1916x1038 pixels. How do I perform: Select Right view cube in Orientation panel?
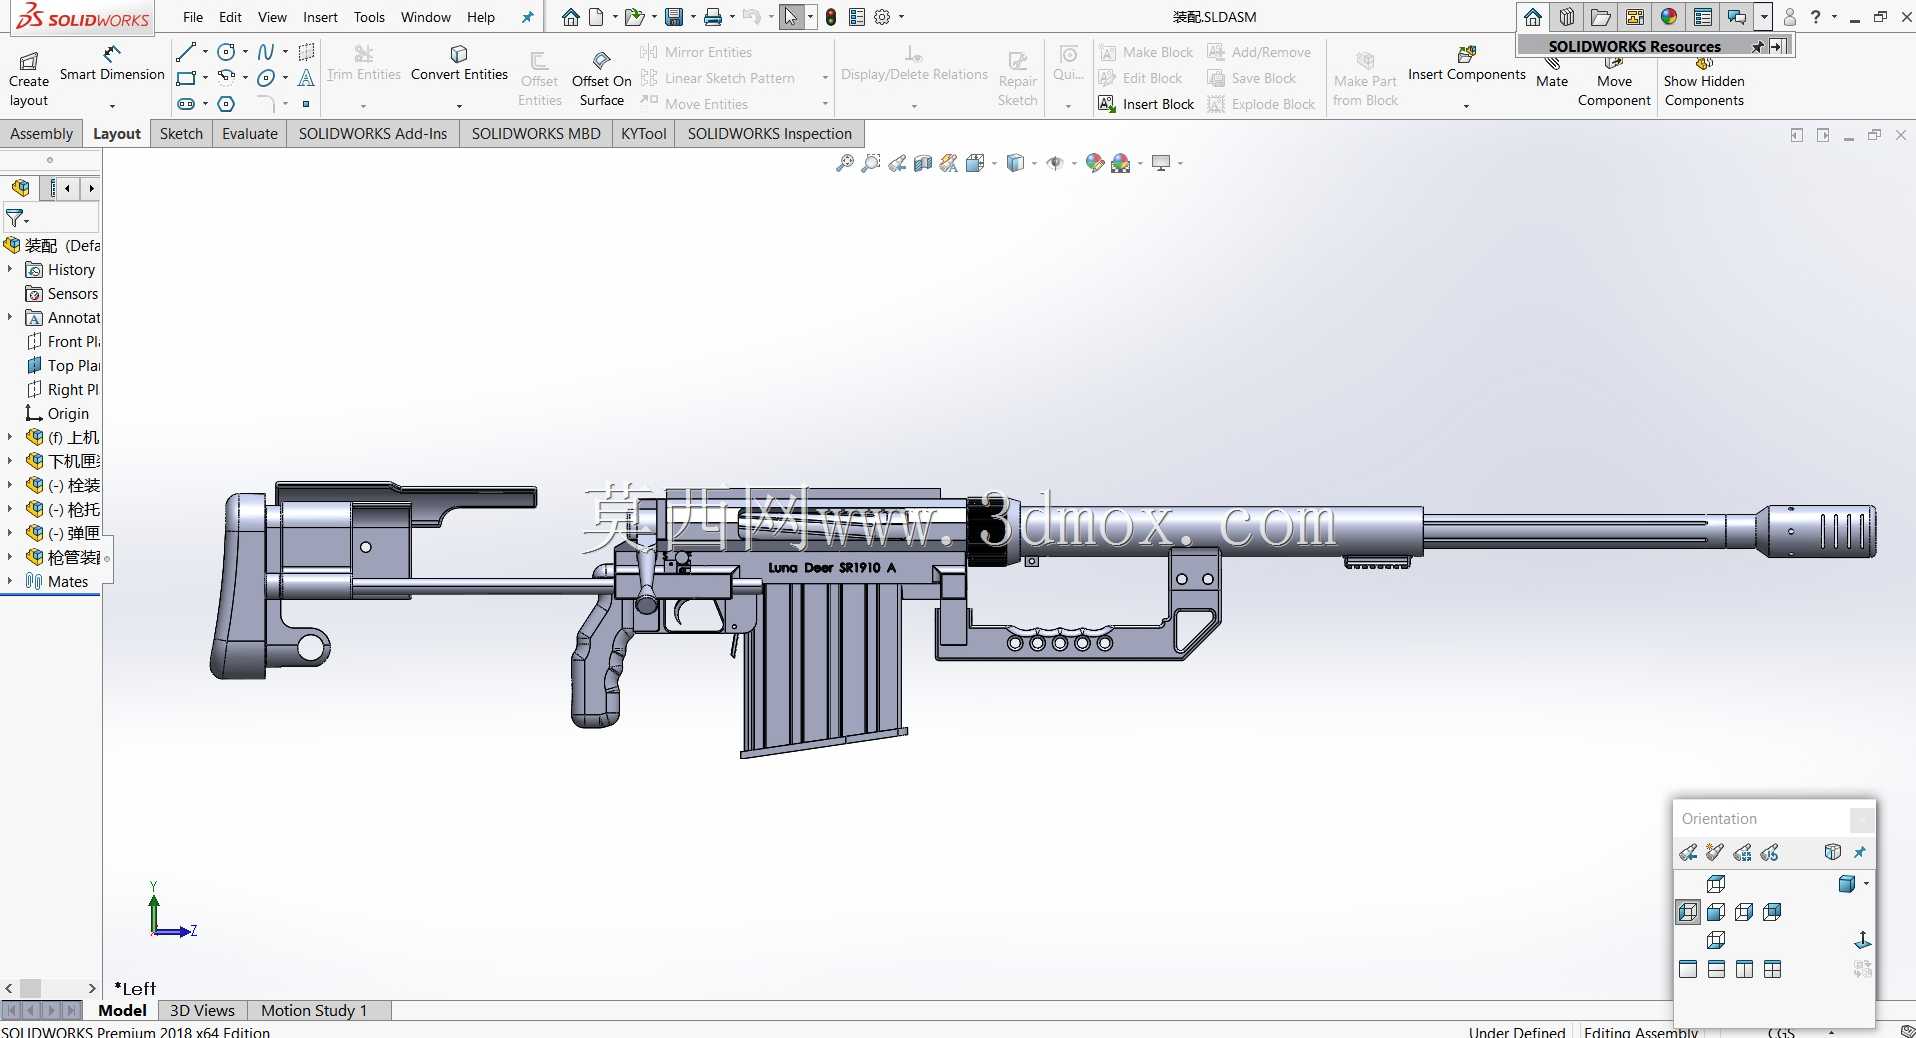pyautogui.click(x=1744, y=912)
